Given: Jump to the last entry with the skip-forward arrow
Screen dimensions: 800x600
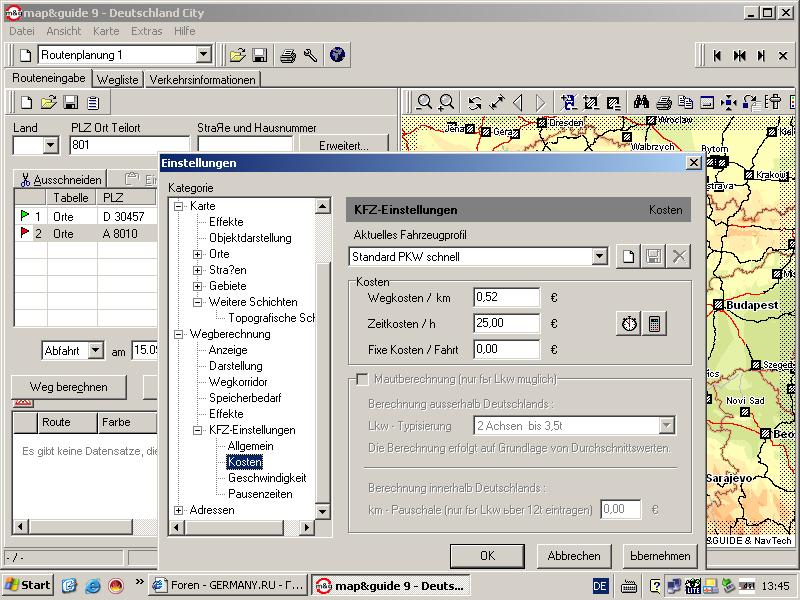Looking at the screenshot, I should click(x=761, y=55).
